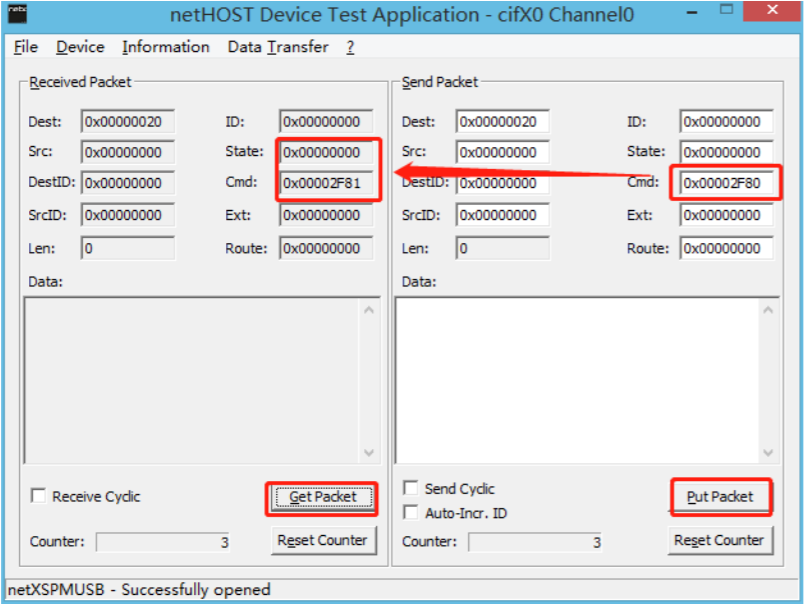Screen dimensions: 808x608
Task: Minimize the netHOST window
Action: [x=692, y=12]
